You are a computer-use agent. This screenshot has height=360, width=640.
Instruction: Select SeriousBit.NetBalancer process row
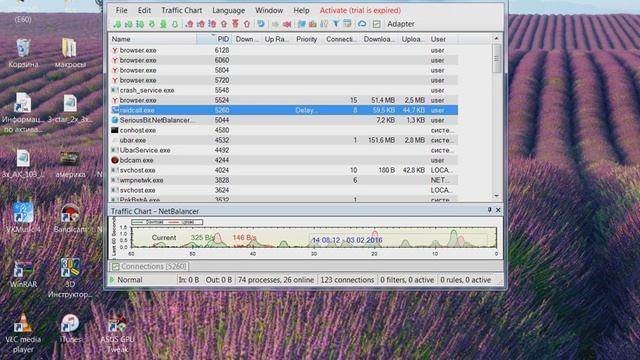(284, 120)
